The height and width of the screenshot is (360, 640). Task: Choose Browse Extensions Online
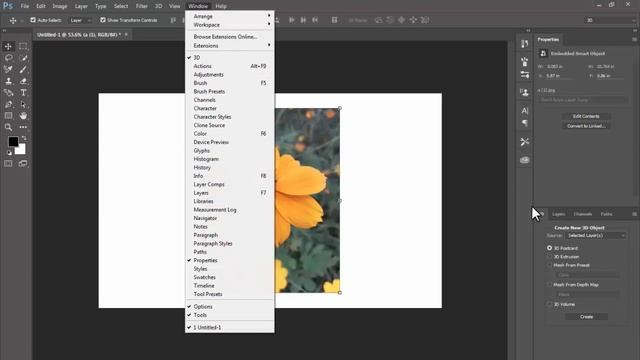pos(229,37)
